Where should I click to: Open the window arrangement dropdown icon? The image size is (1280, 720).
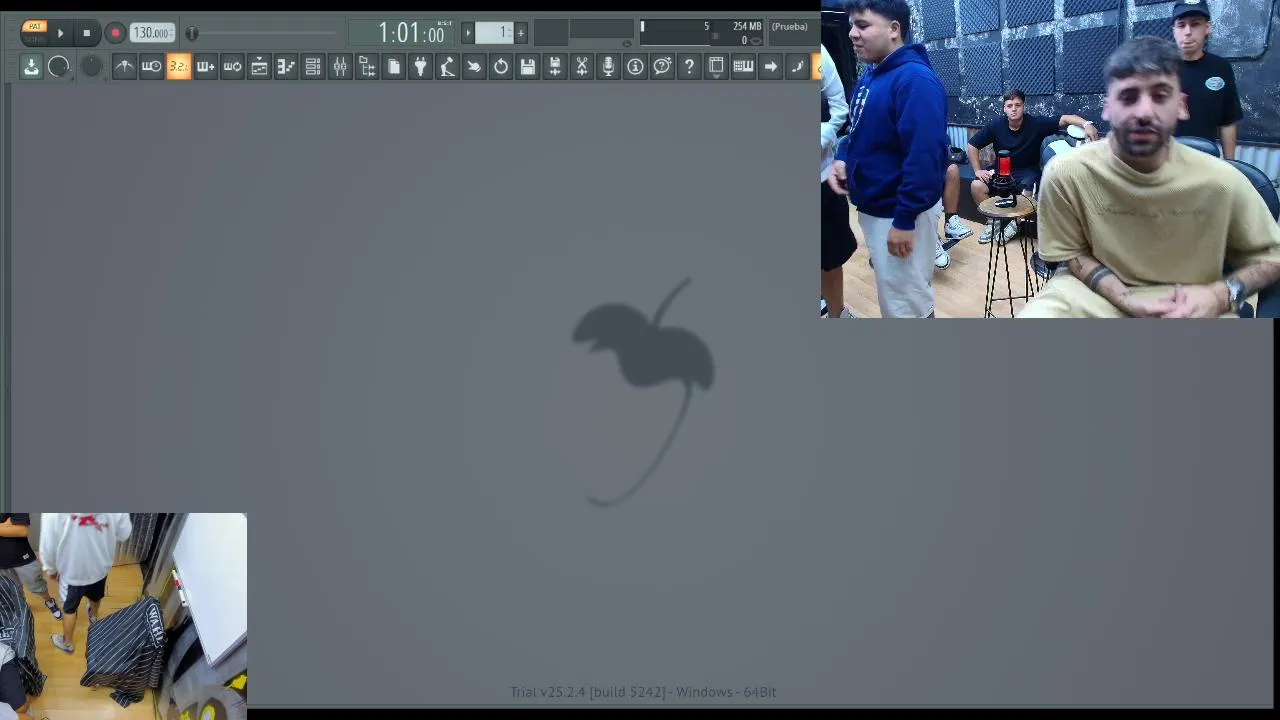716,66
